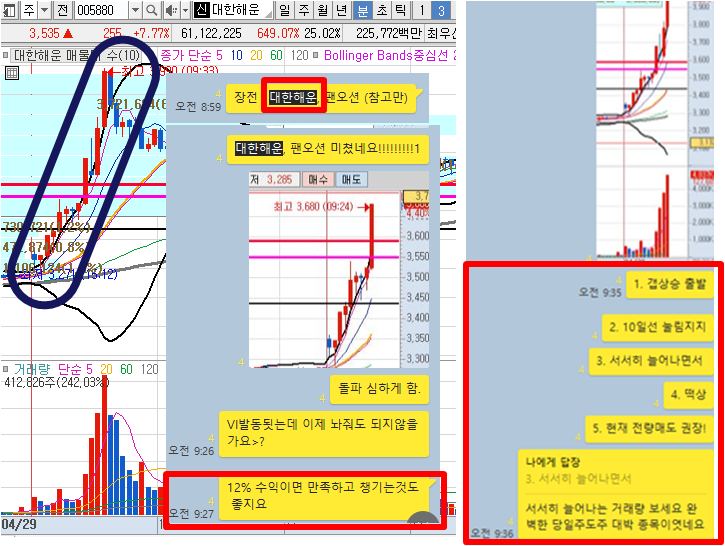
Task: Click the 매도 sell button in chat chart
Action: point(352,179)
